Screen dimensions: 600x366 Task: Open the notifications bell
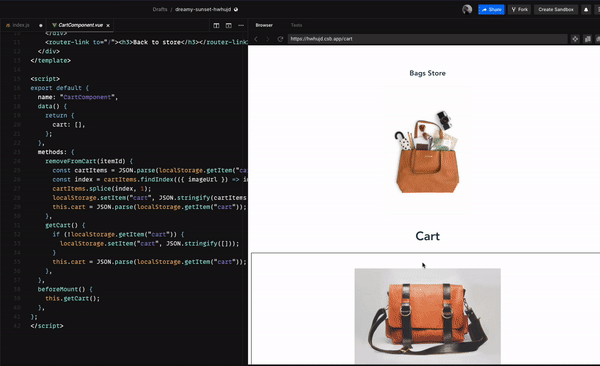(x=586, y=10)
